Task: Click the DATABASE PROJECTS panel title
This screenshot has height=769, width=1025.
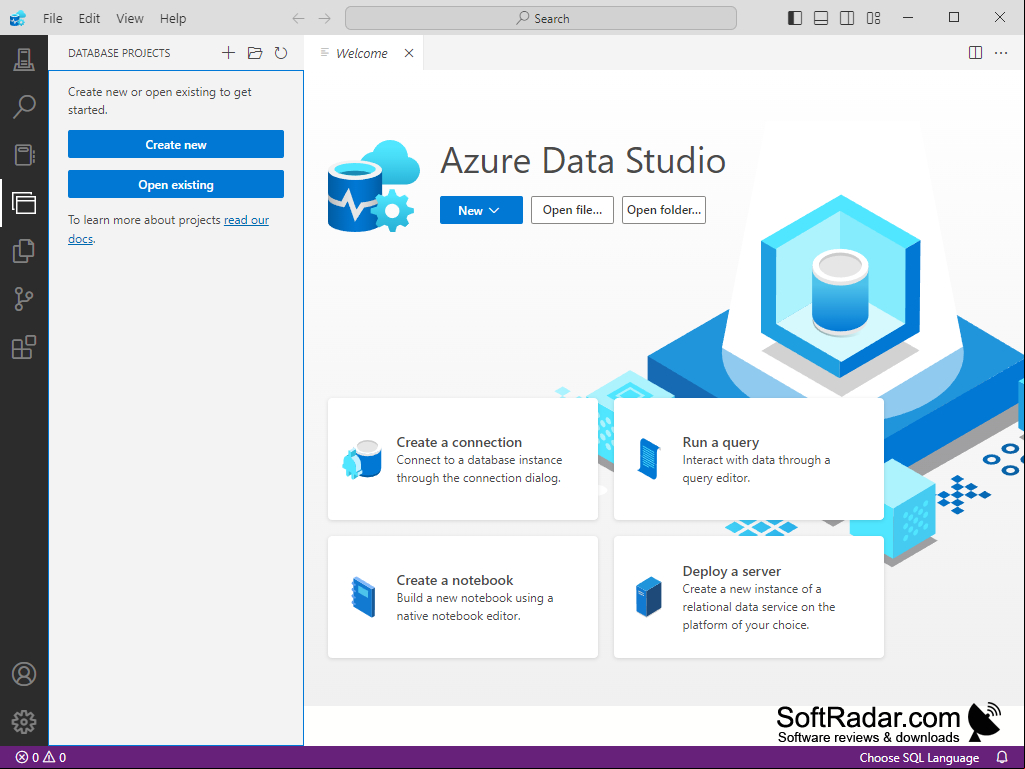Action: pyautogui.click(x=119, y=53)
